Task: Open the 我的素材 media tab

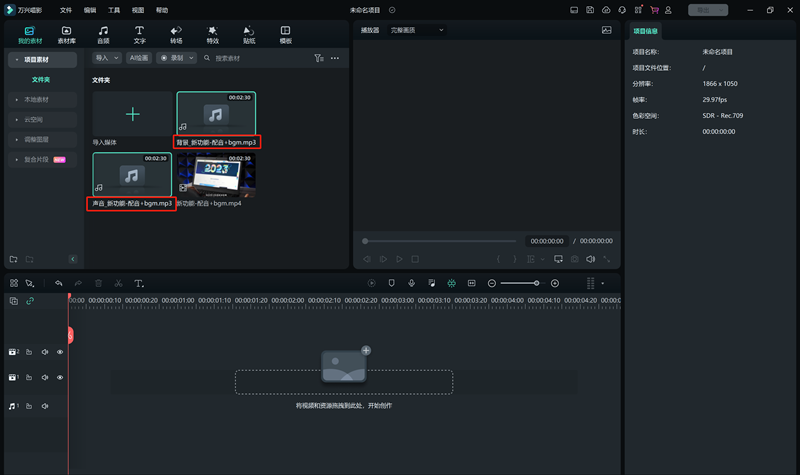Action: click(30, 35)
